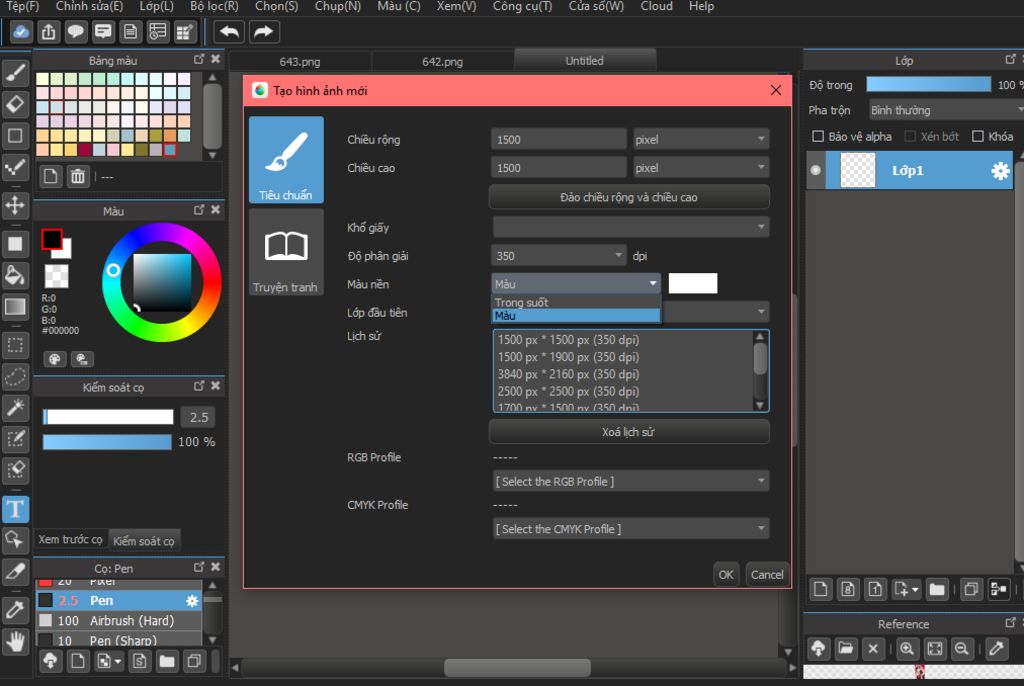Open the Khổ giấy dropdown

coord(631,227)
